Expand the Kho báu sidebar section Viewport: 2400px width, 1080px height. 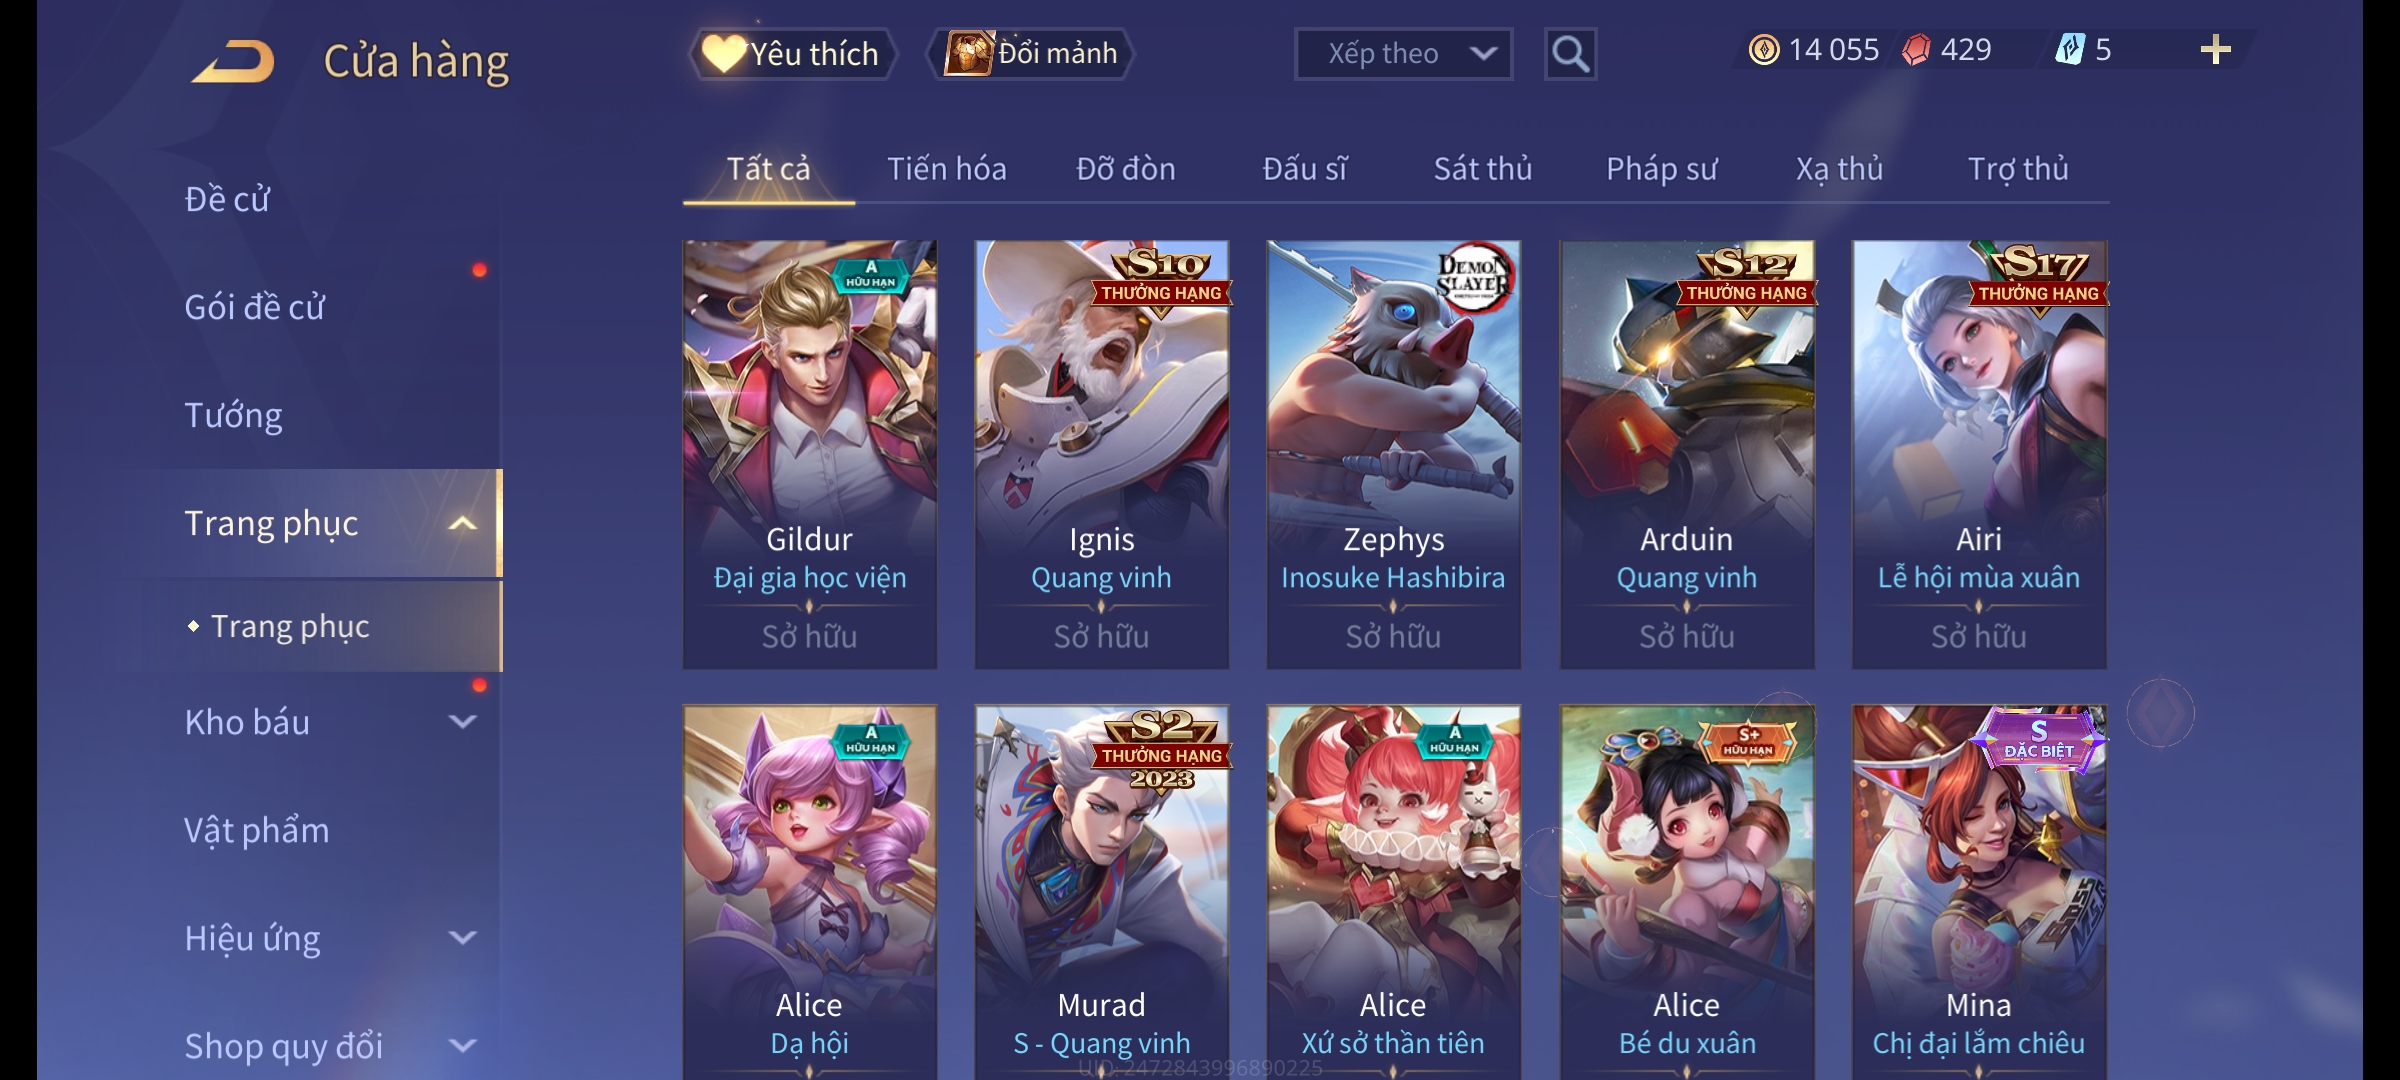[x=462, y=722]
